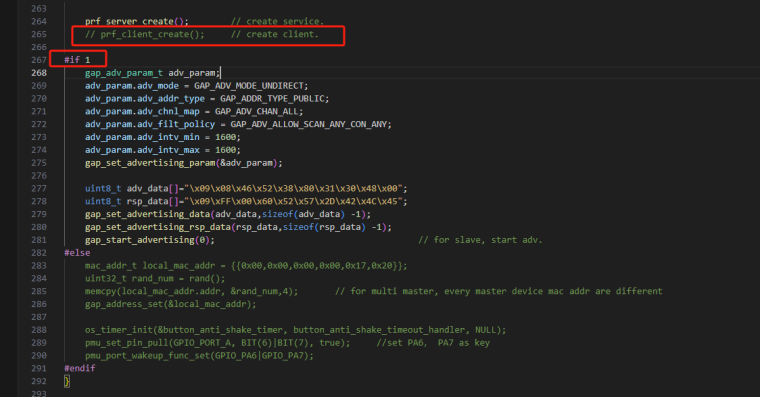The width and height of the screenshot is (760, 397).
Task: Click the "rand()" call on line 284
Action: [x=205, y=278]
